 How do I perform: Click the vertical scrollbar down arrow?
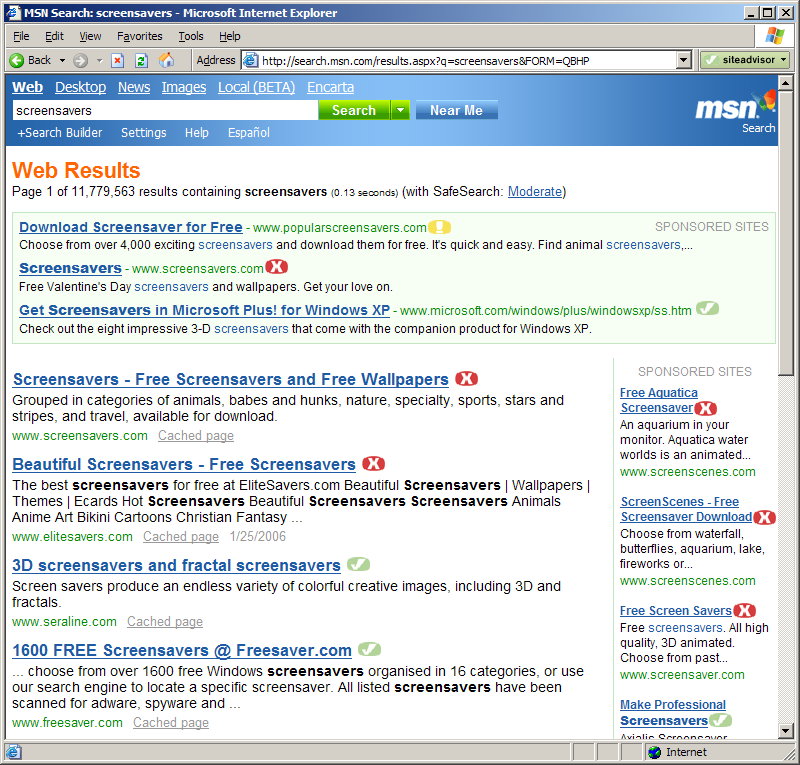point(786,730)
